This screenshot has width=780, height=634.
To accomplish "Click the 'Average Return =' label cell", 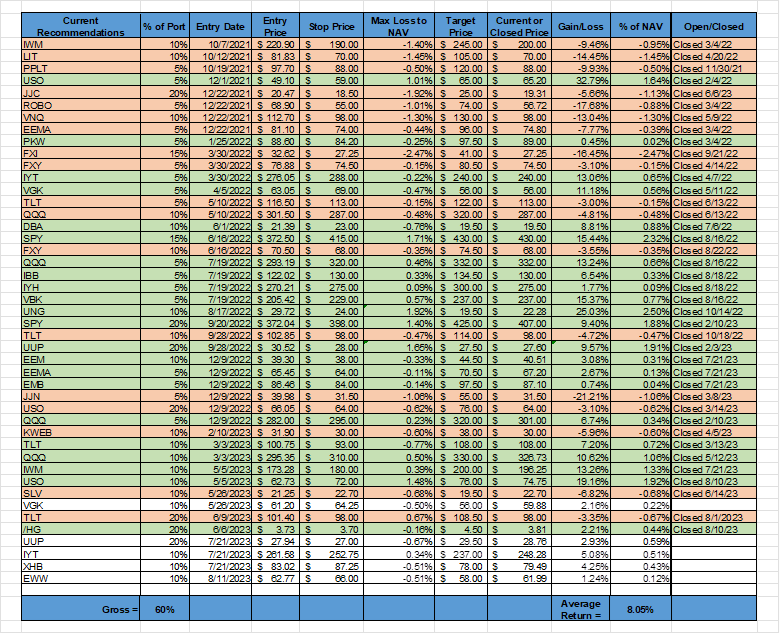I will (x=581, y=609).
